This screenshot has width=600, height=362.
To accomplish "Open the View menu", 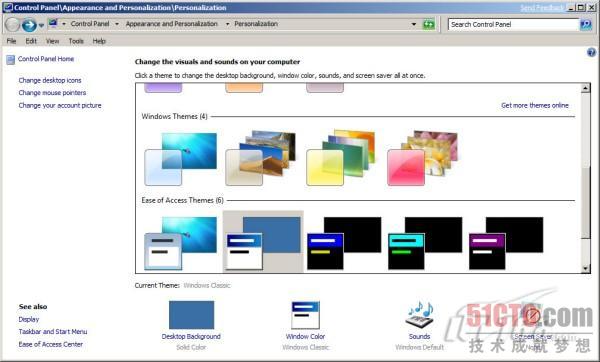I will 52,41.
